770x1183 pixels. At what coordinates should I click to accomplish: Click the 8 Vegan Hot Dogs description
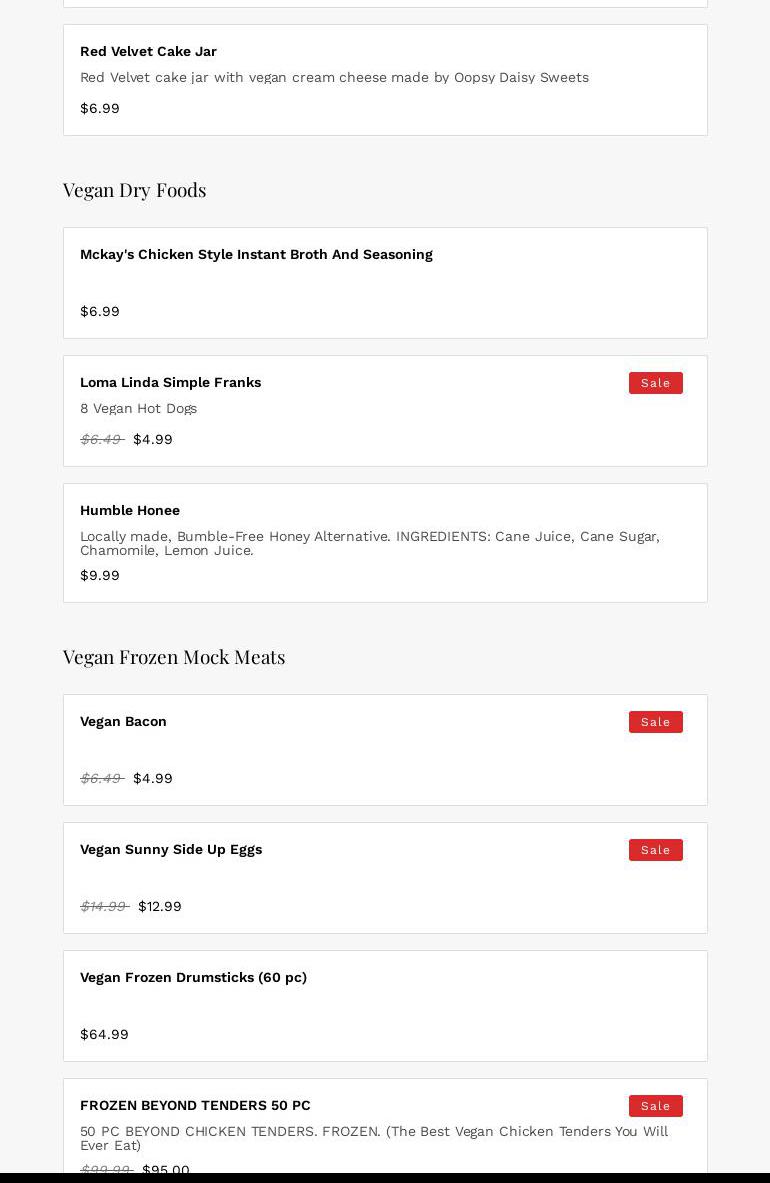coord(138,408)
